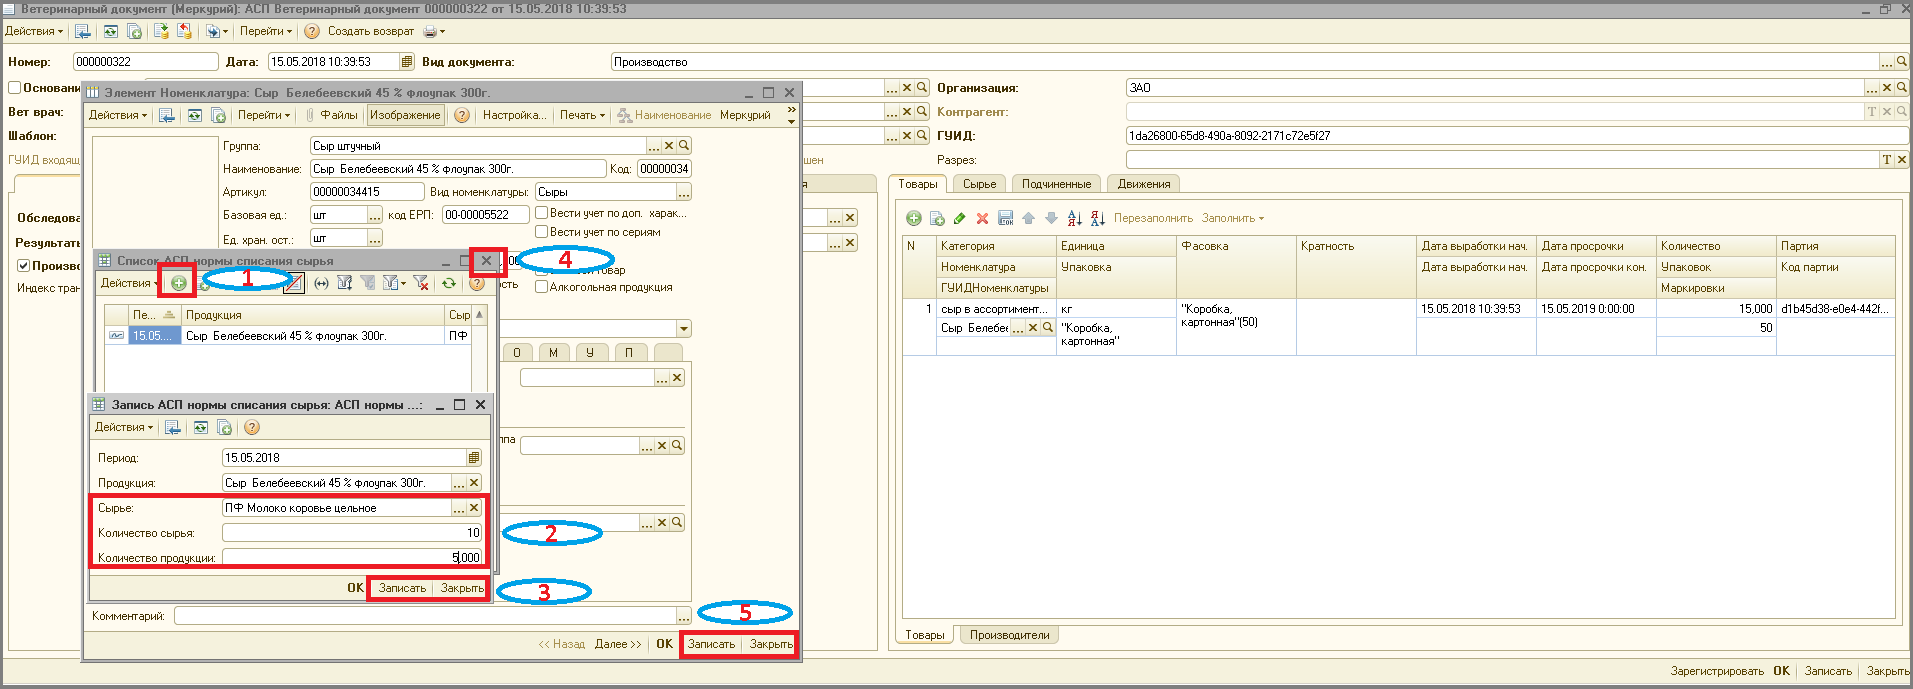This screenshot has height=689, width=1913.
Task: Click search magnifier for Организация field
Action: (x=1902, y=88)
